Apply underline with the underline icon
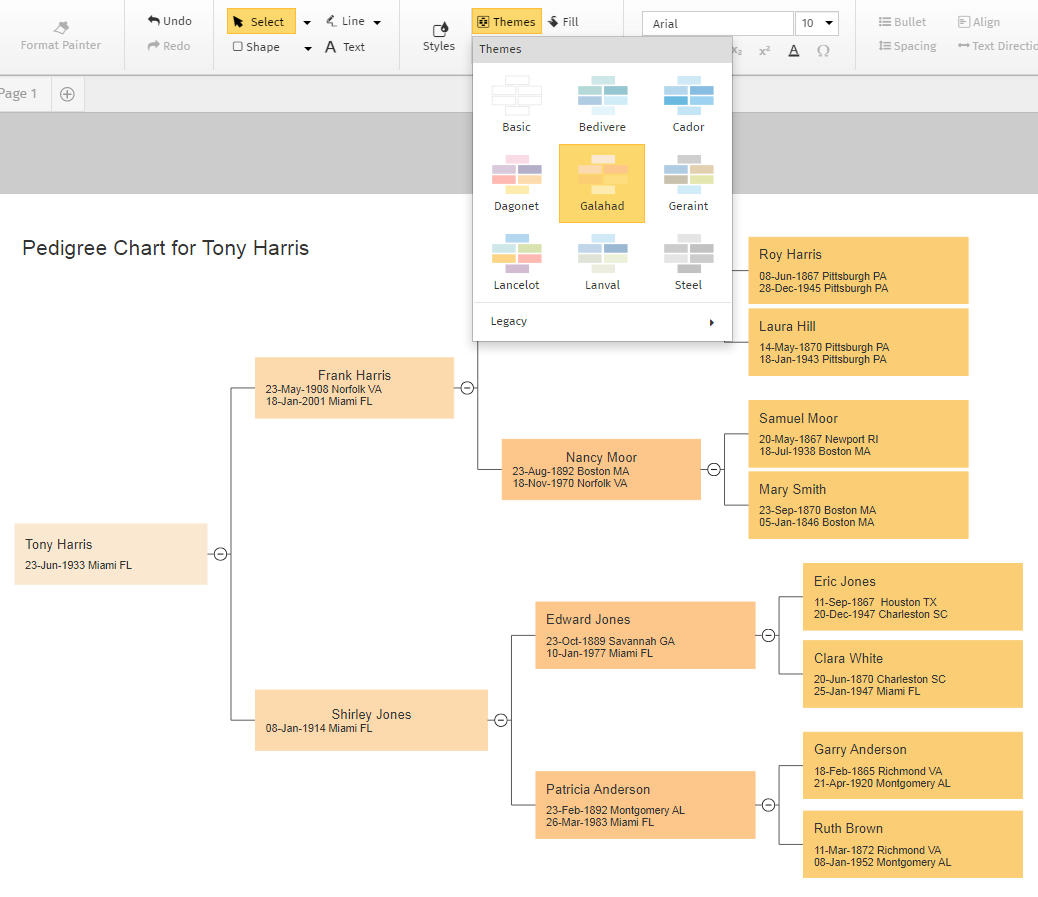This screenshot has width=1038, height=897. (793, 50)
